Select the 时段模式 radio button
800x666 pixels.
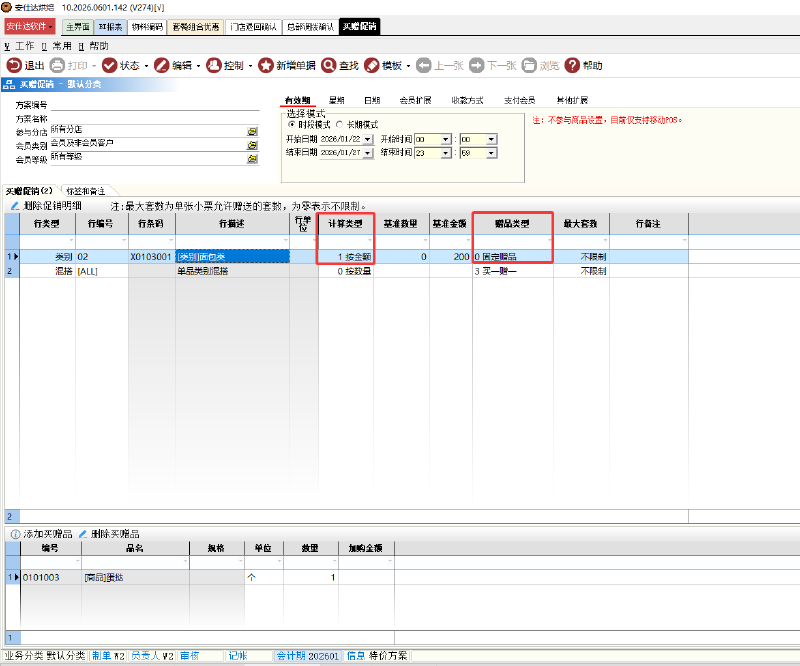(x=292, y=124)
